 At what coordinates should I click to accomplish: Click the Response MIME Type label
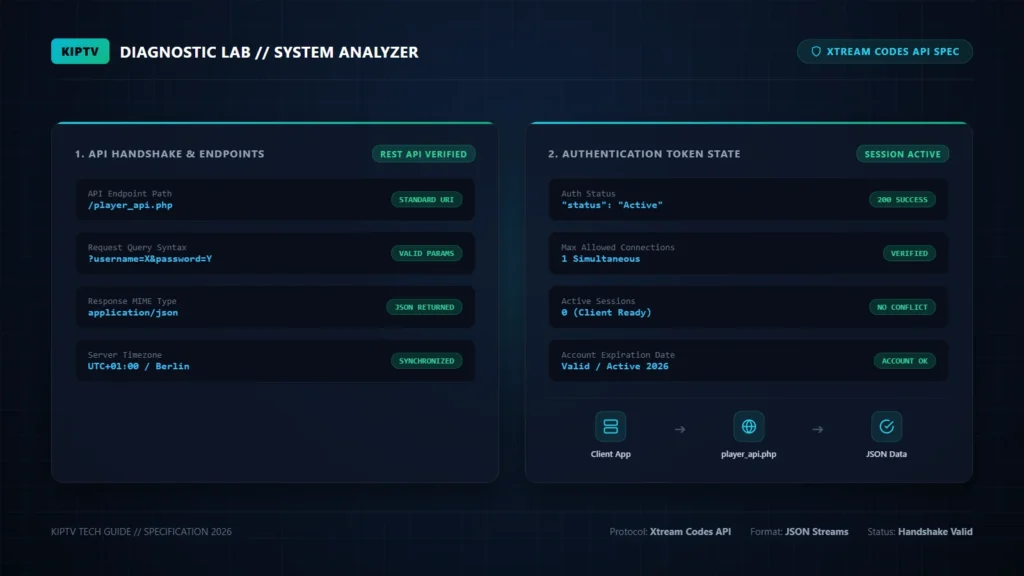(x=132, y=301)
